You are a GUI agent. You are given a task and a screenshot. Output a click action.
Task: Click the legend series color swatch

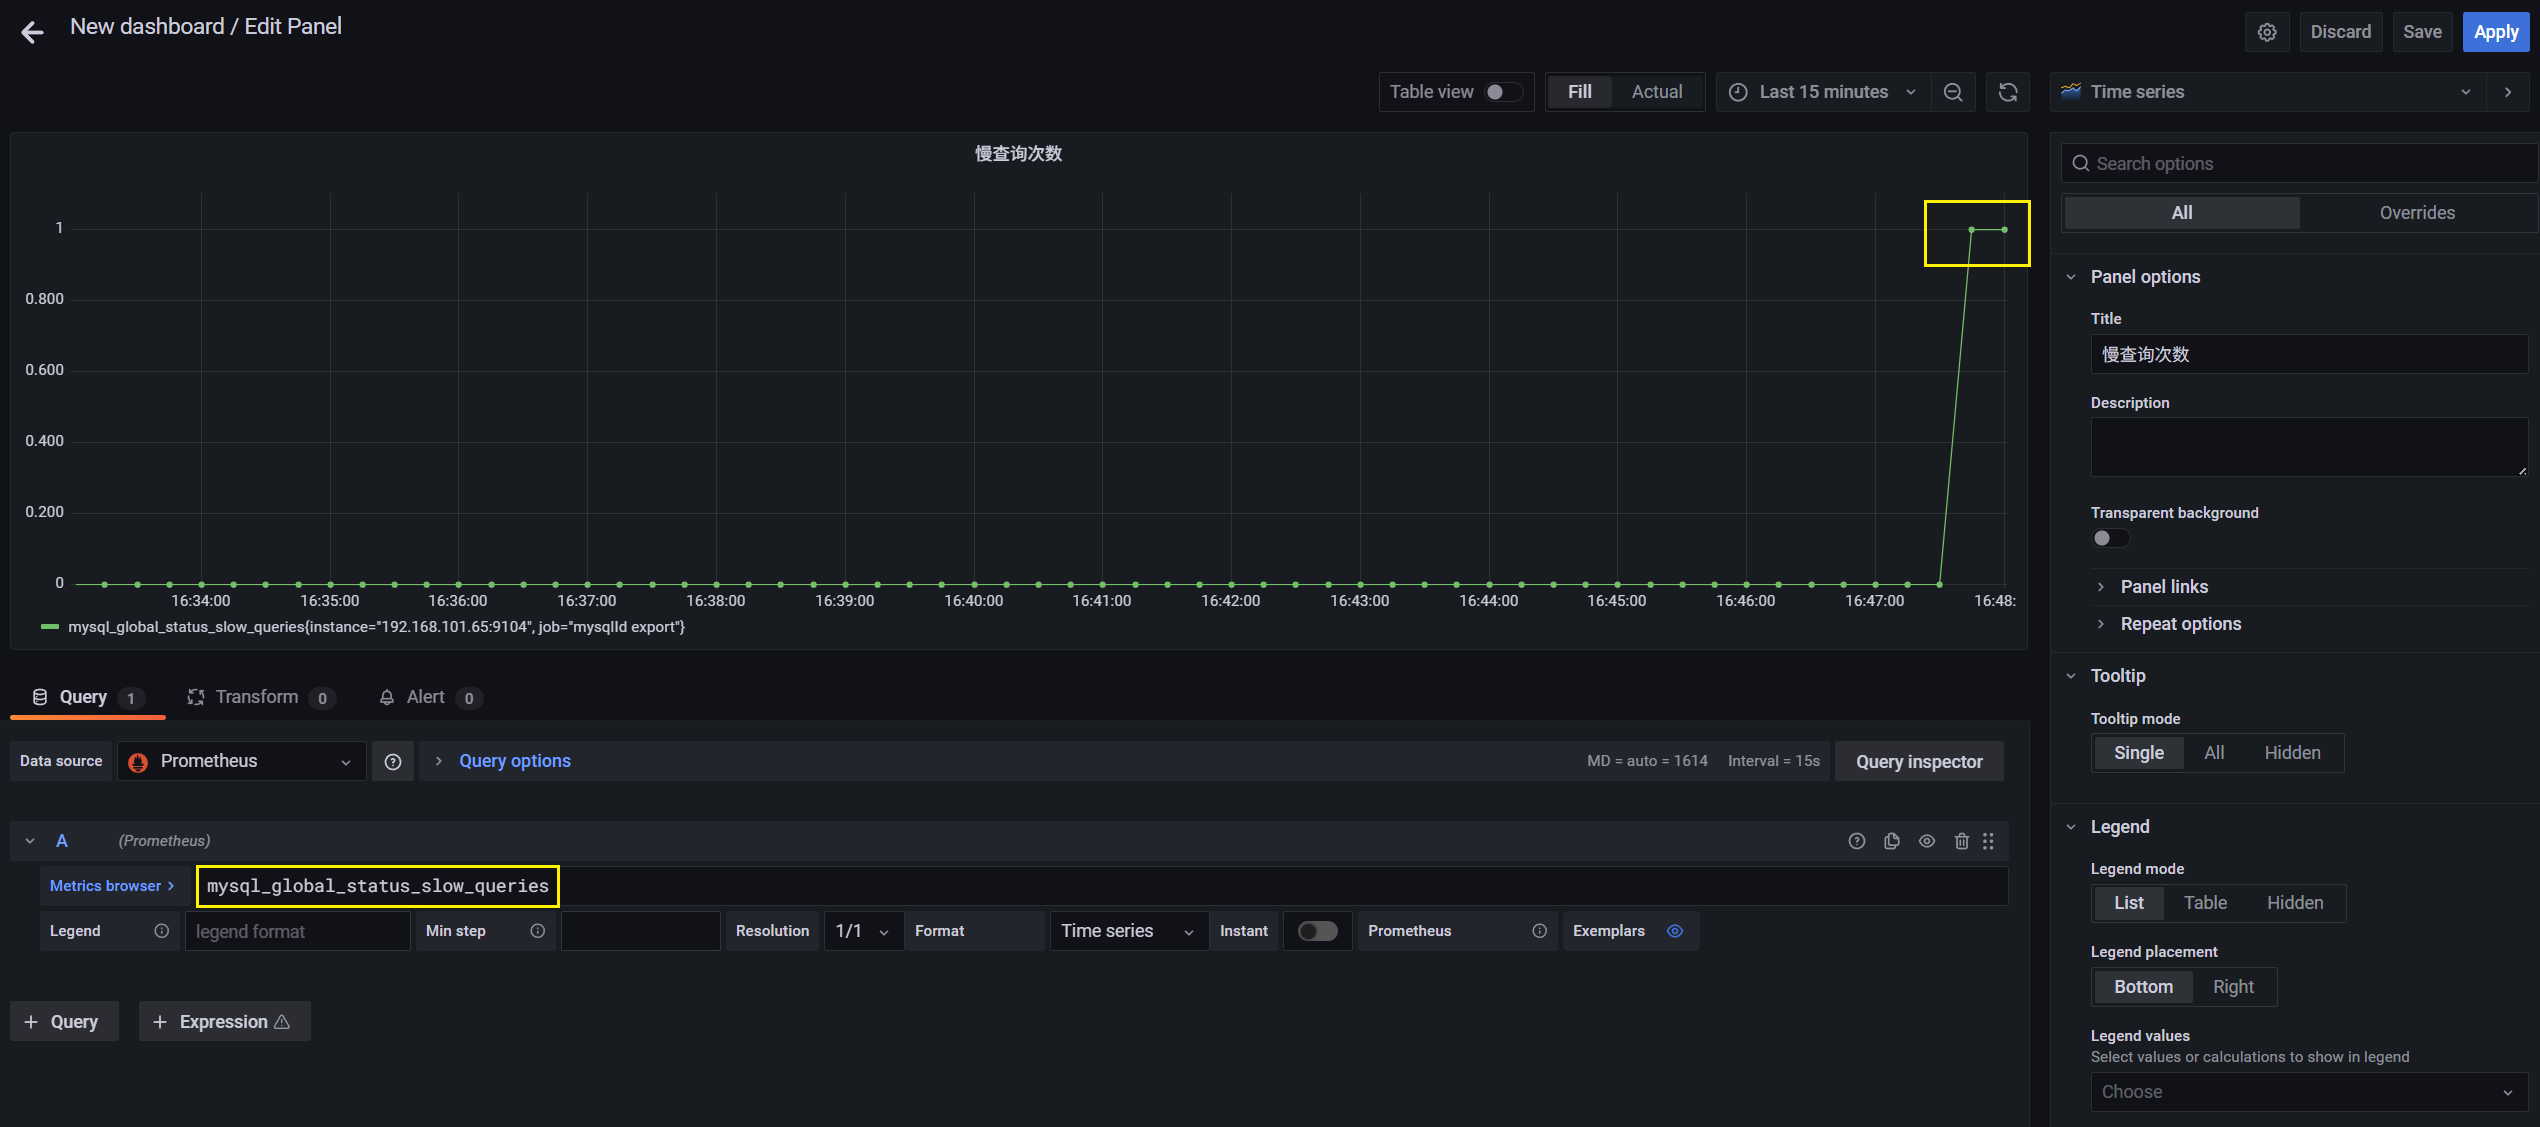pyautogui.click(x=49, y=627)
